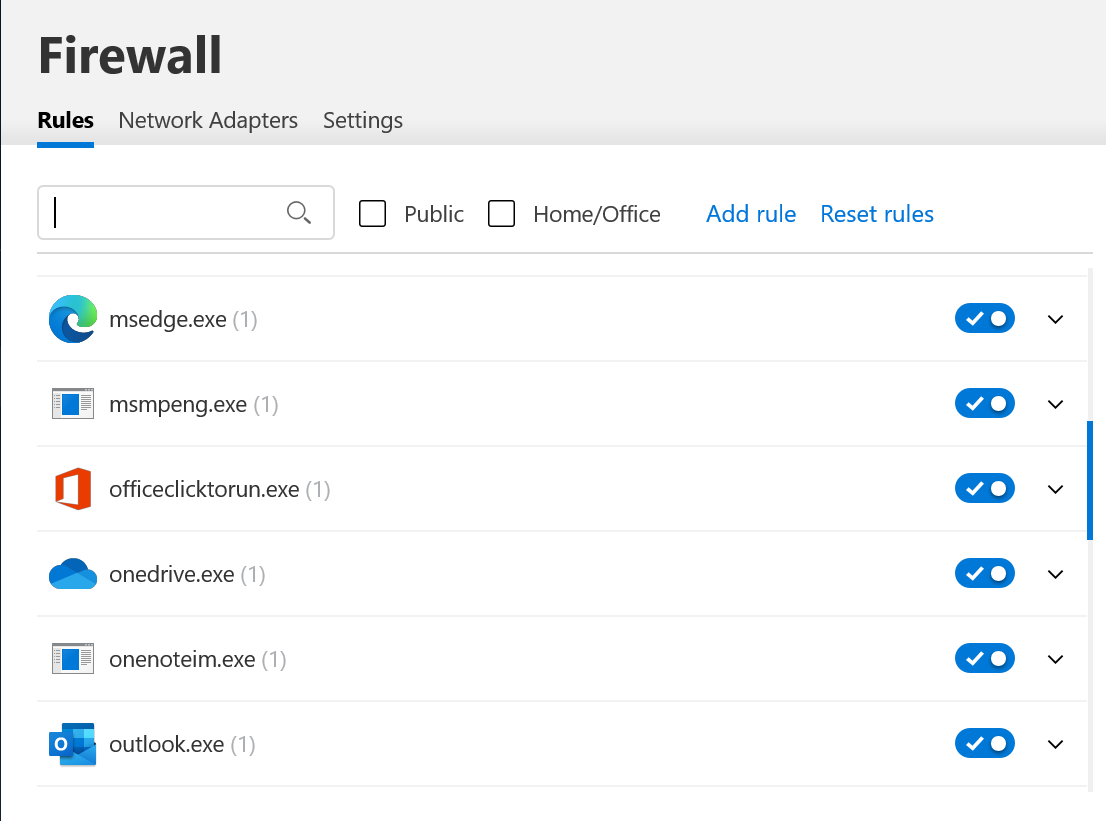This screenshot has height=821, width=1106.
Task: Expand the msmpeng.exe row chevron
Action: pyautogui.click(x=1055, y=404)
